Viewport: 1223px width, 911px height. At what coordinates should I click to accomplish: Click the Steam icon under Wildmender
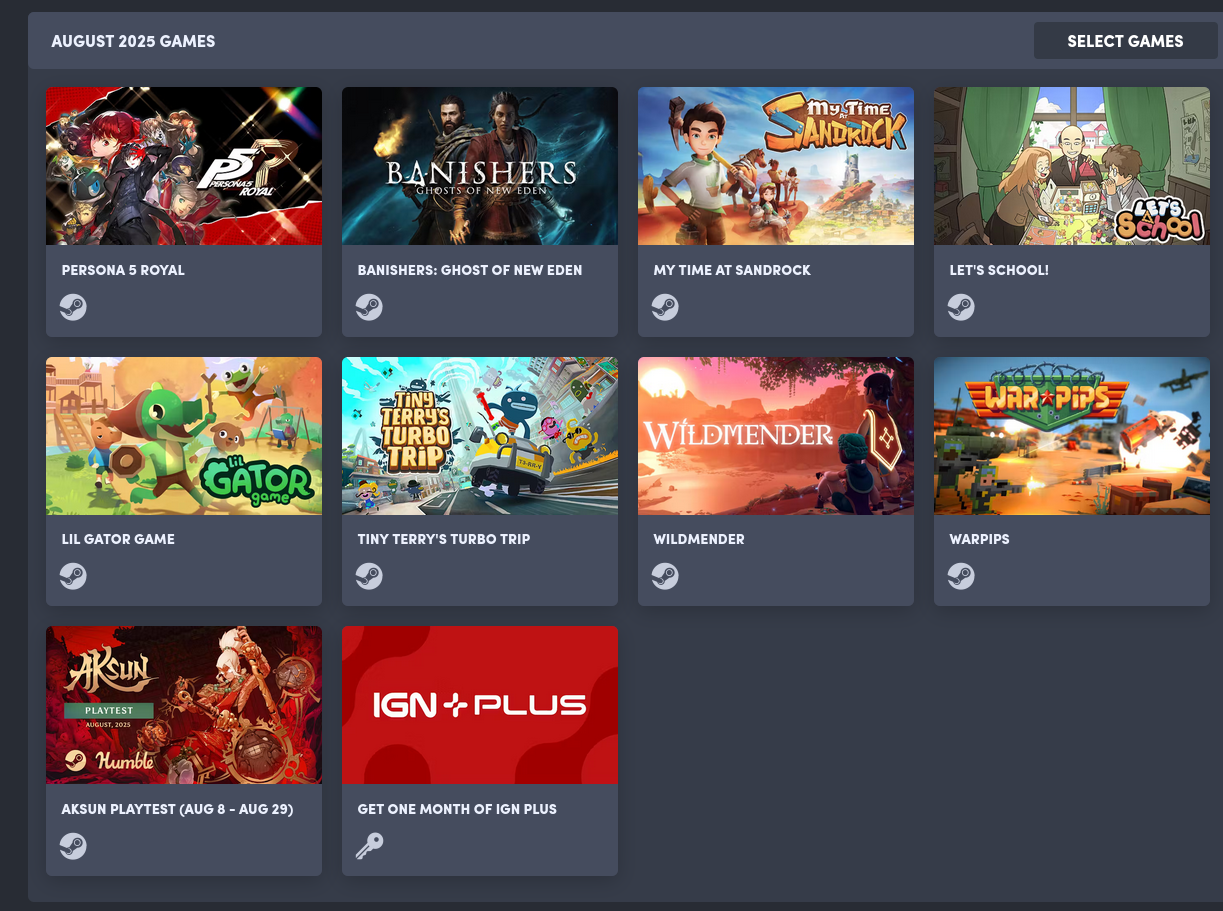coord(665,576)
